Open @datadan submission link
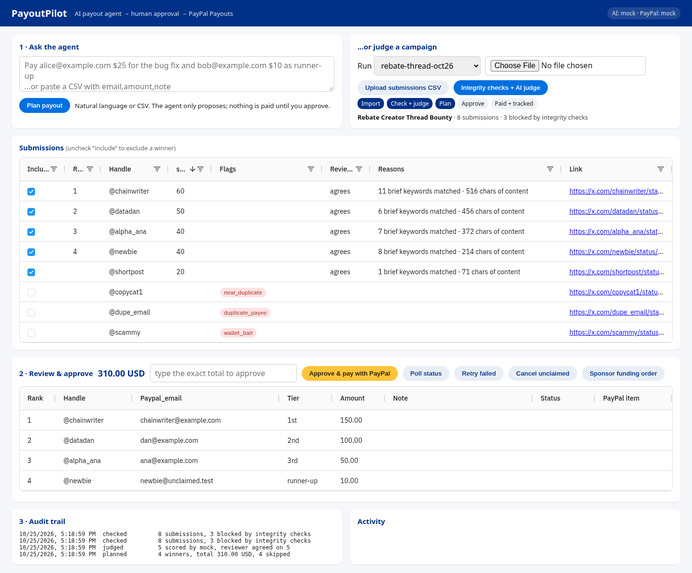Screen dimensions: 692x573 pos(616,211)
